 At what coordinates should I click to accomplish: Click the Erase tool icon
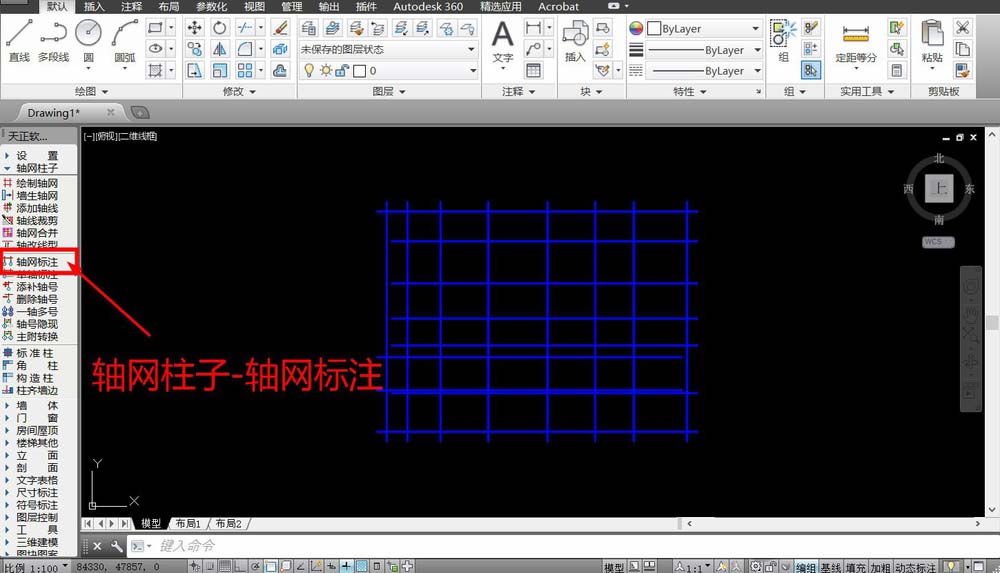tap(280, 27)
